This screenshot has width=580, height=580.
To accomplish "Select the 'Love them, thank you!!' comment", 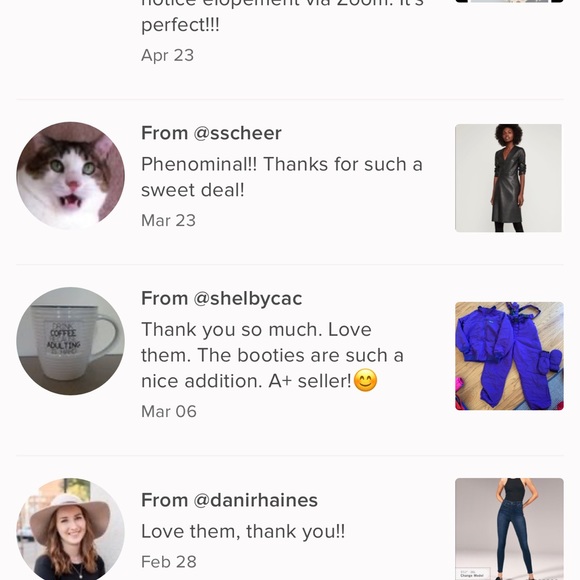I will 243,532.
